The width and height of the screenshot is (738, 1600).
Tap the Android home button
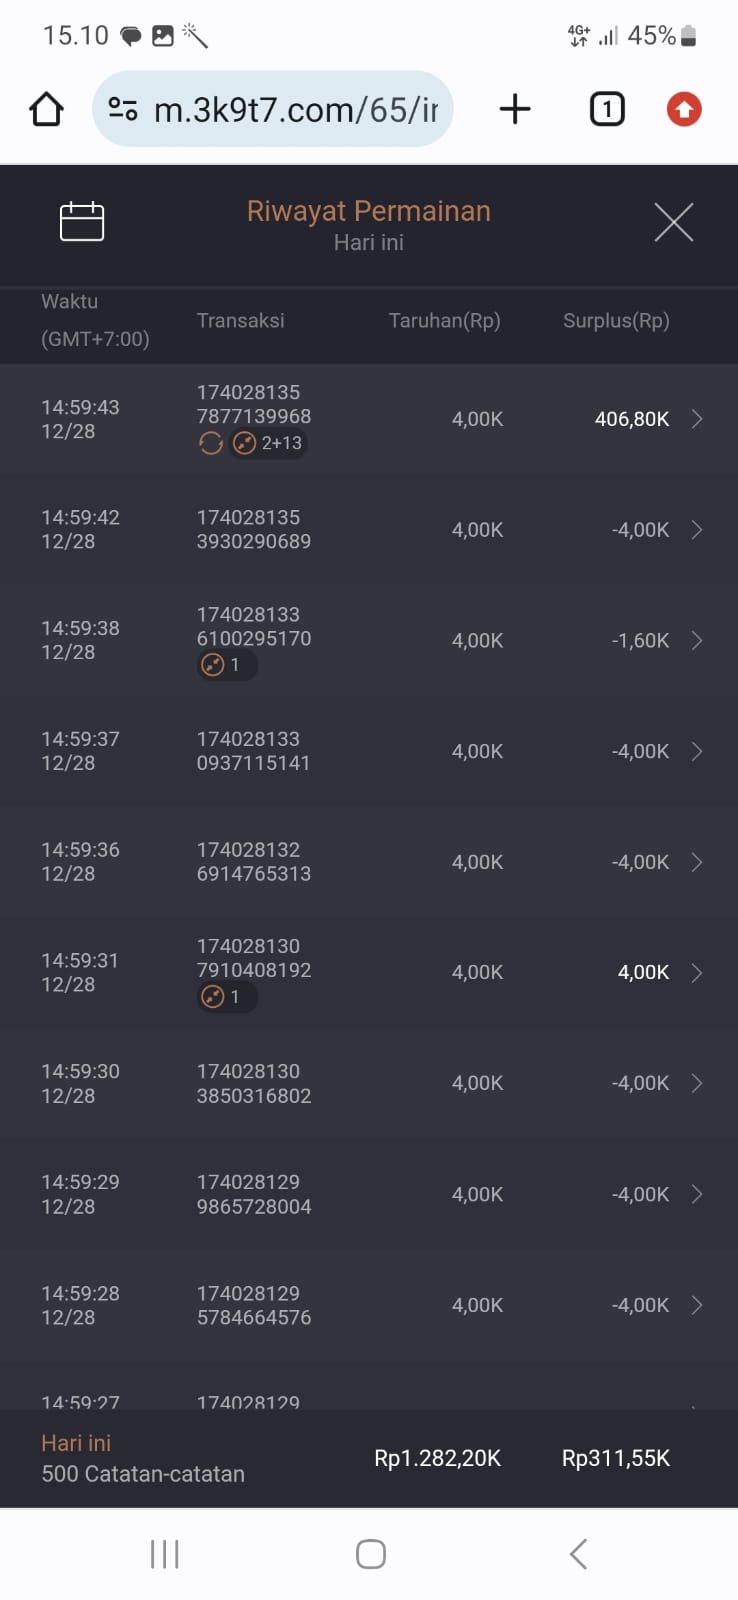370,1553
